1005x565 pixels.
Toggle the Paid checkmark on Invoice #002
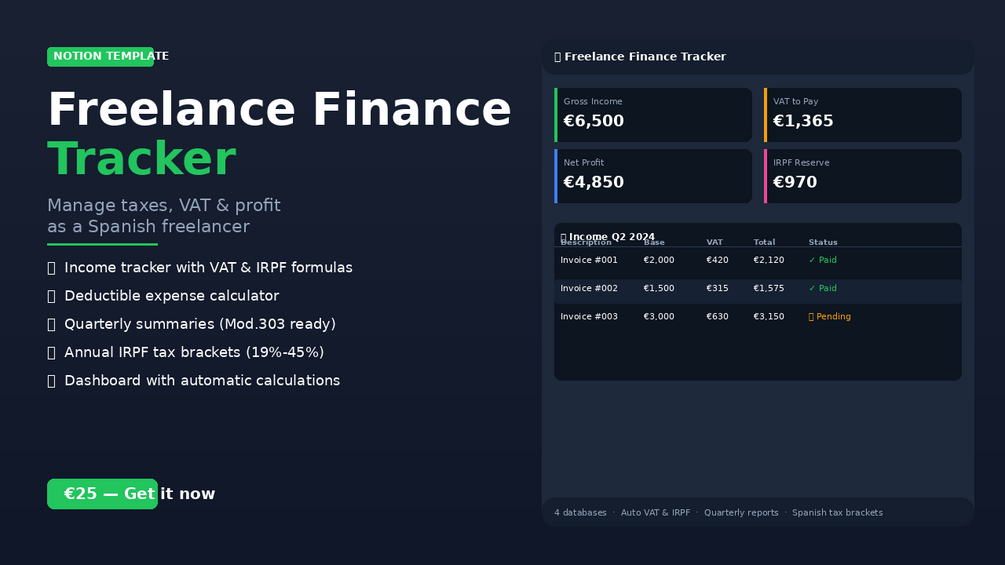pos(812,288)
